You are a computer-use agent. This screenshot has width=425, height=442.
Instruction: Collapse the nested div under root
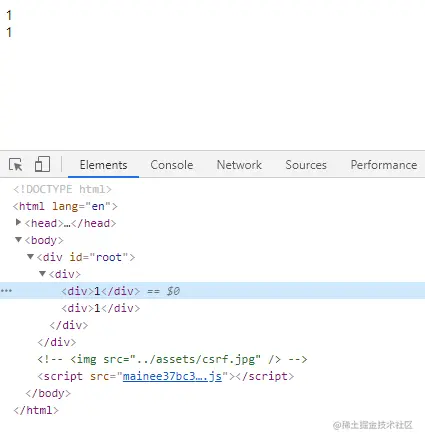42,274
